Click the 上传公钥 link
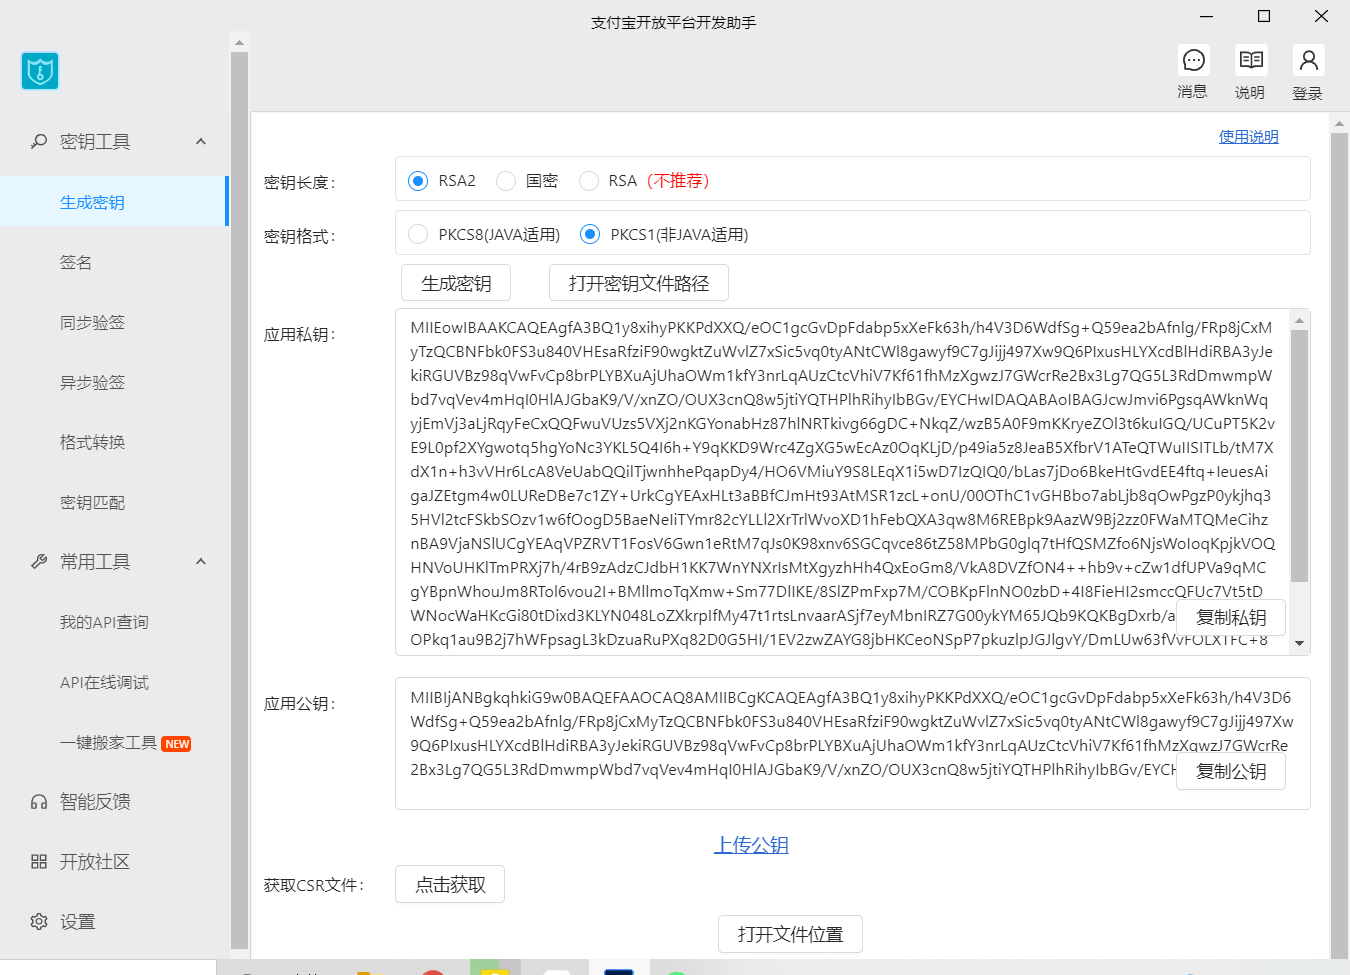The width and height of the screenshot is (1350, 975). point(751,845)
